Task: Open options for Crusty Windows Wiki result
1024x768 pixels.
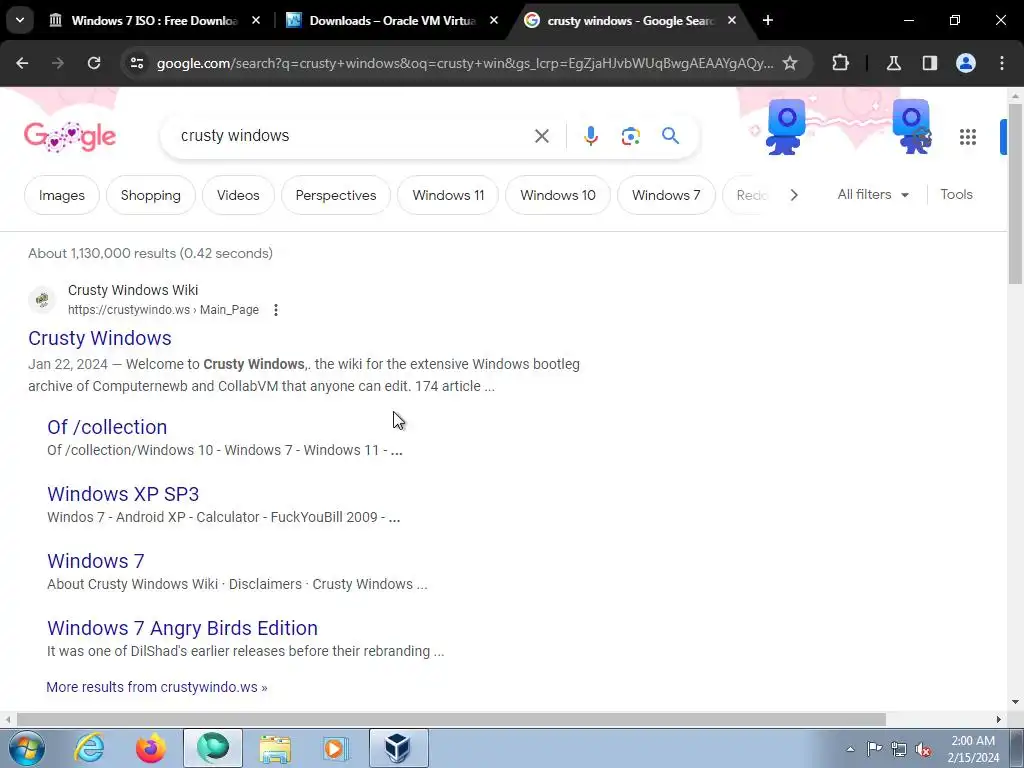Action: pyautogui.click(x=276, y=310)
